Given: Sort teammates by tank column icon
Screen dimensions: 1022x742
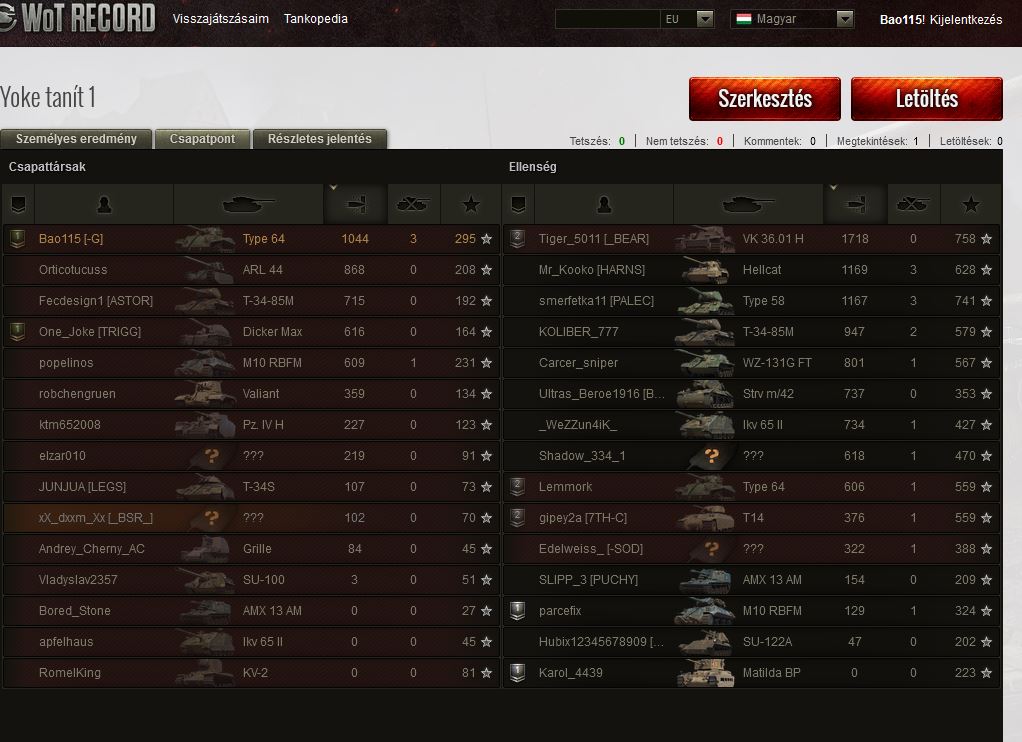Looking at the screenshot, I should [x=248, y=205].
